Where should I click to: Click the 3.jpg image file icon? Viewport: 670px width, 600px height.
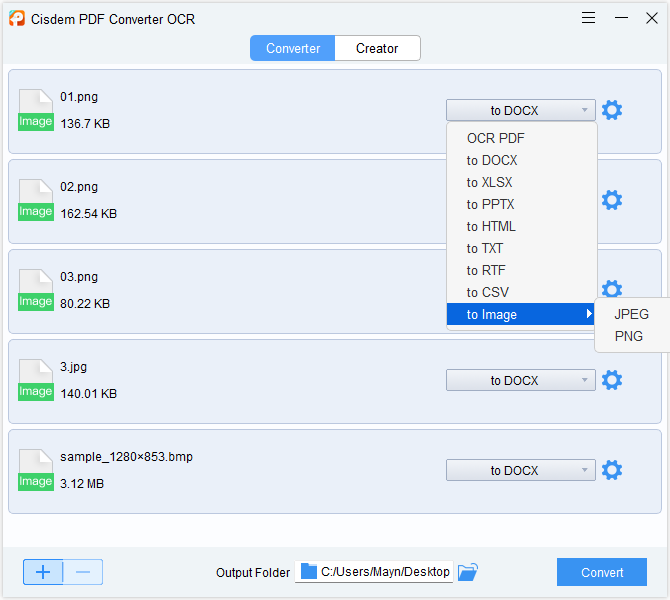click(36, 380)
